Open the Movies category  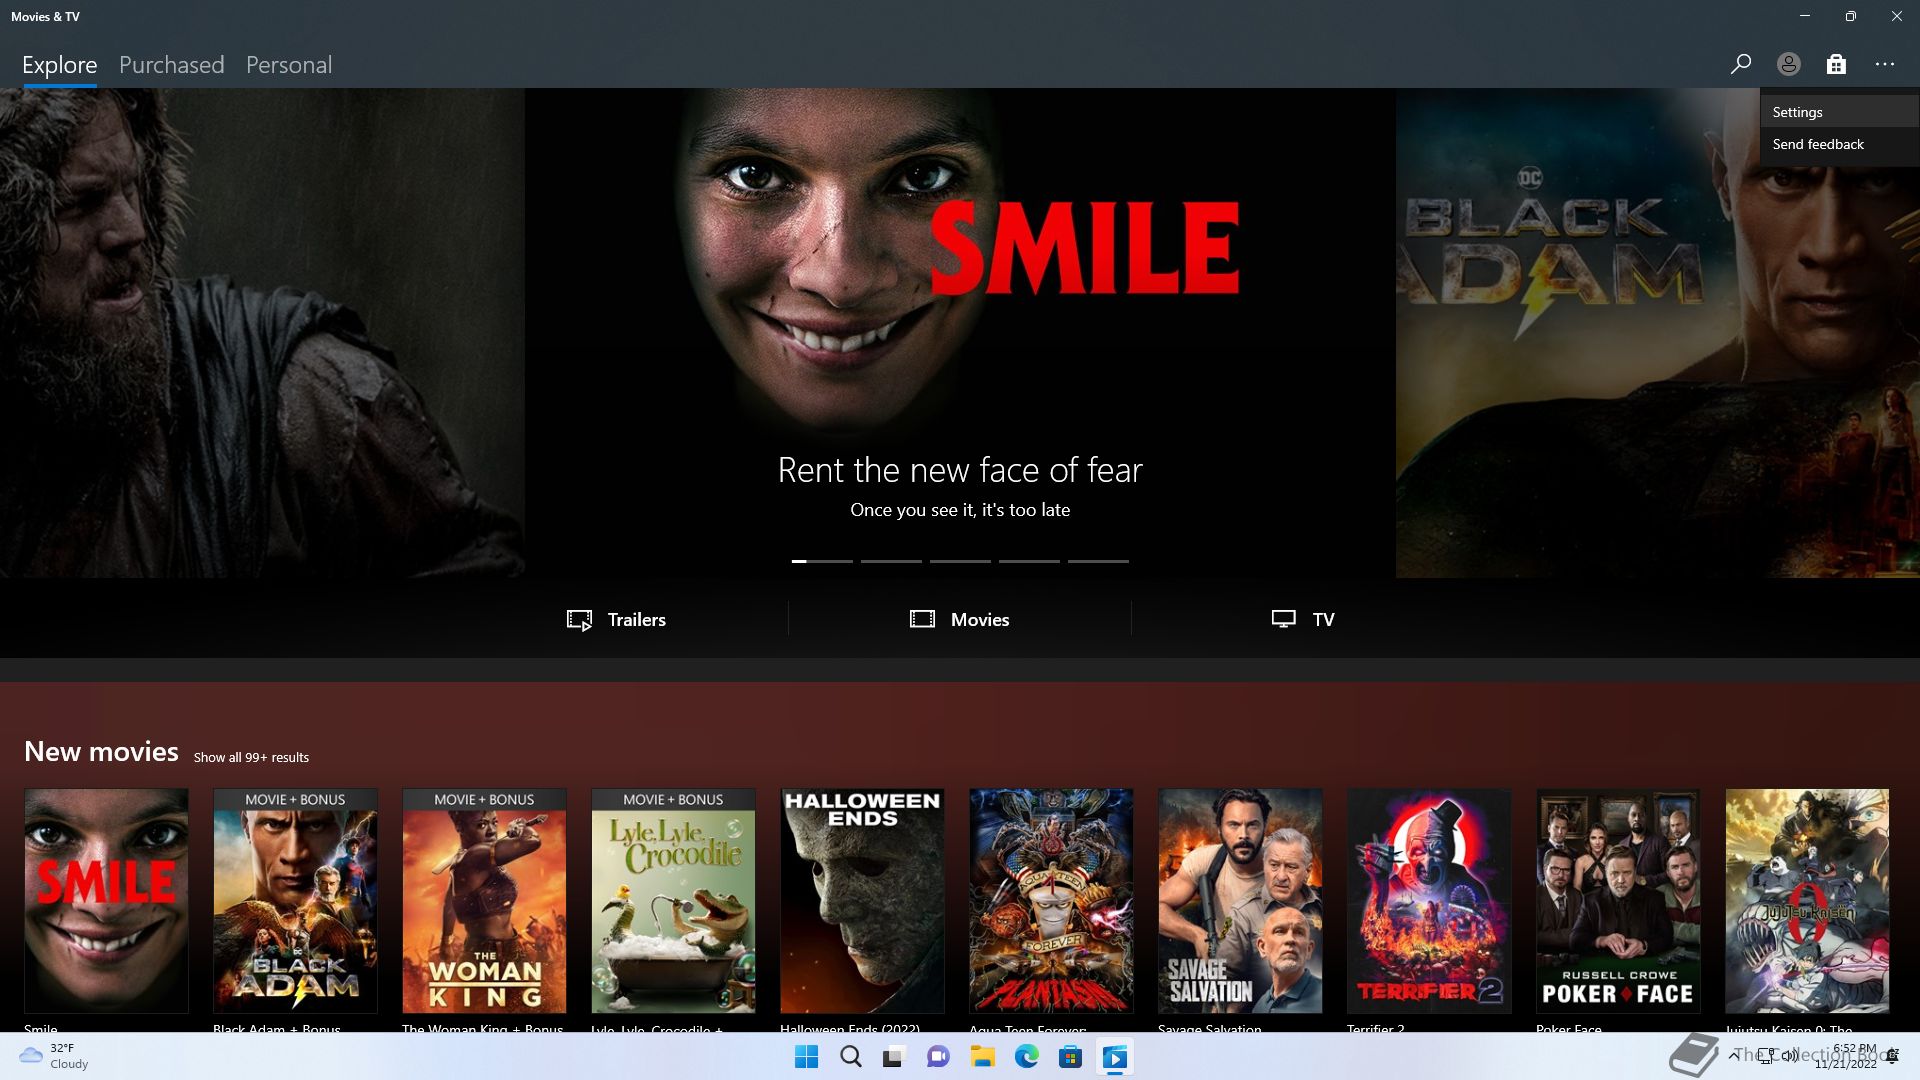pyautogui.click(x=960, y=619)
